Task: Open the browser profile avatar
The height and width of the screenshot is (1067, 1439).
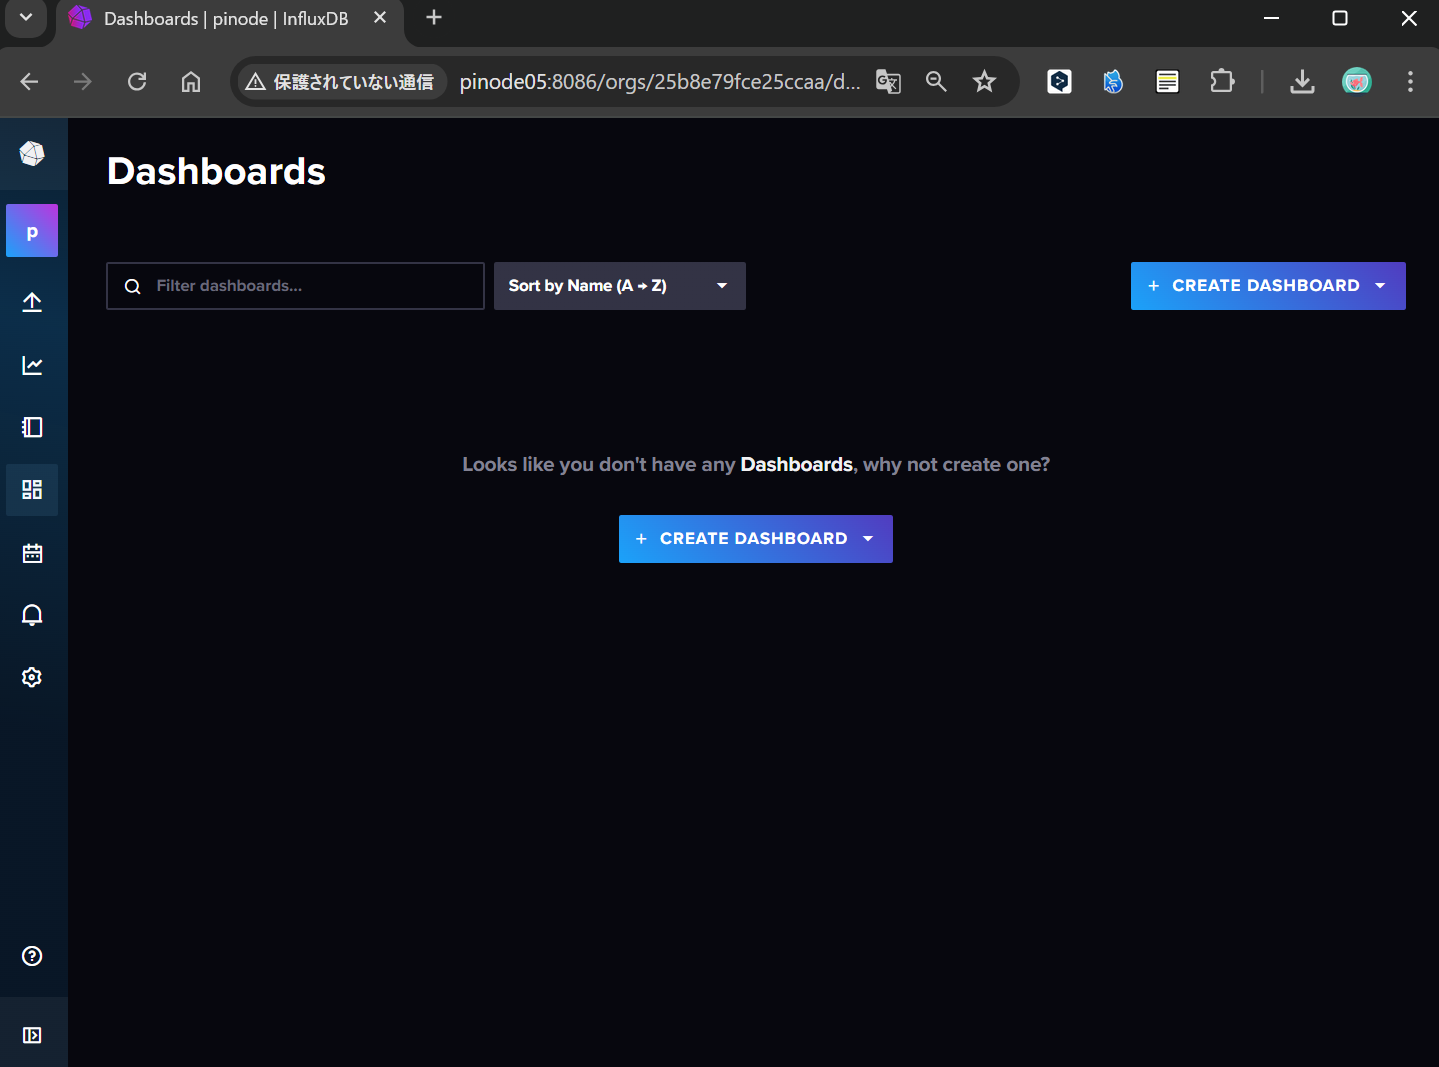Action: [x=1356, y=82]
